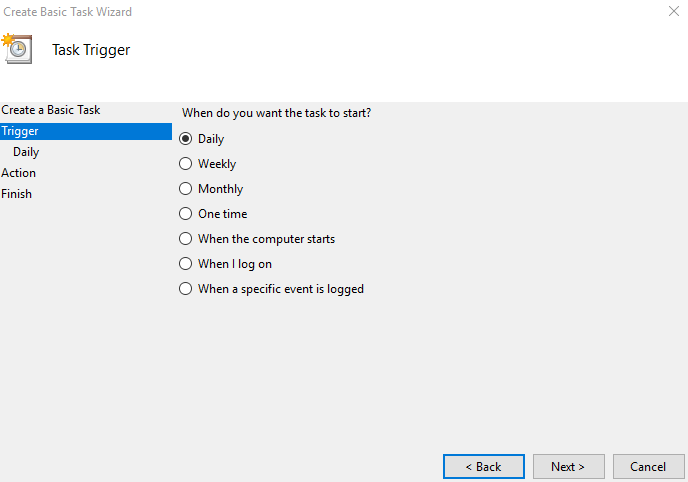Jump to the Finish step
Screen dimensions: 688x482
click(16, 194)
